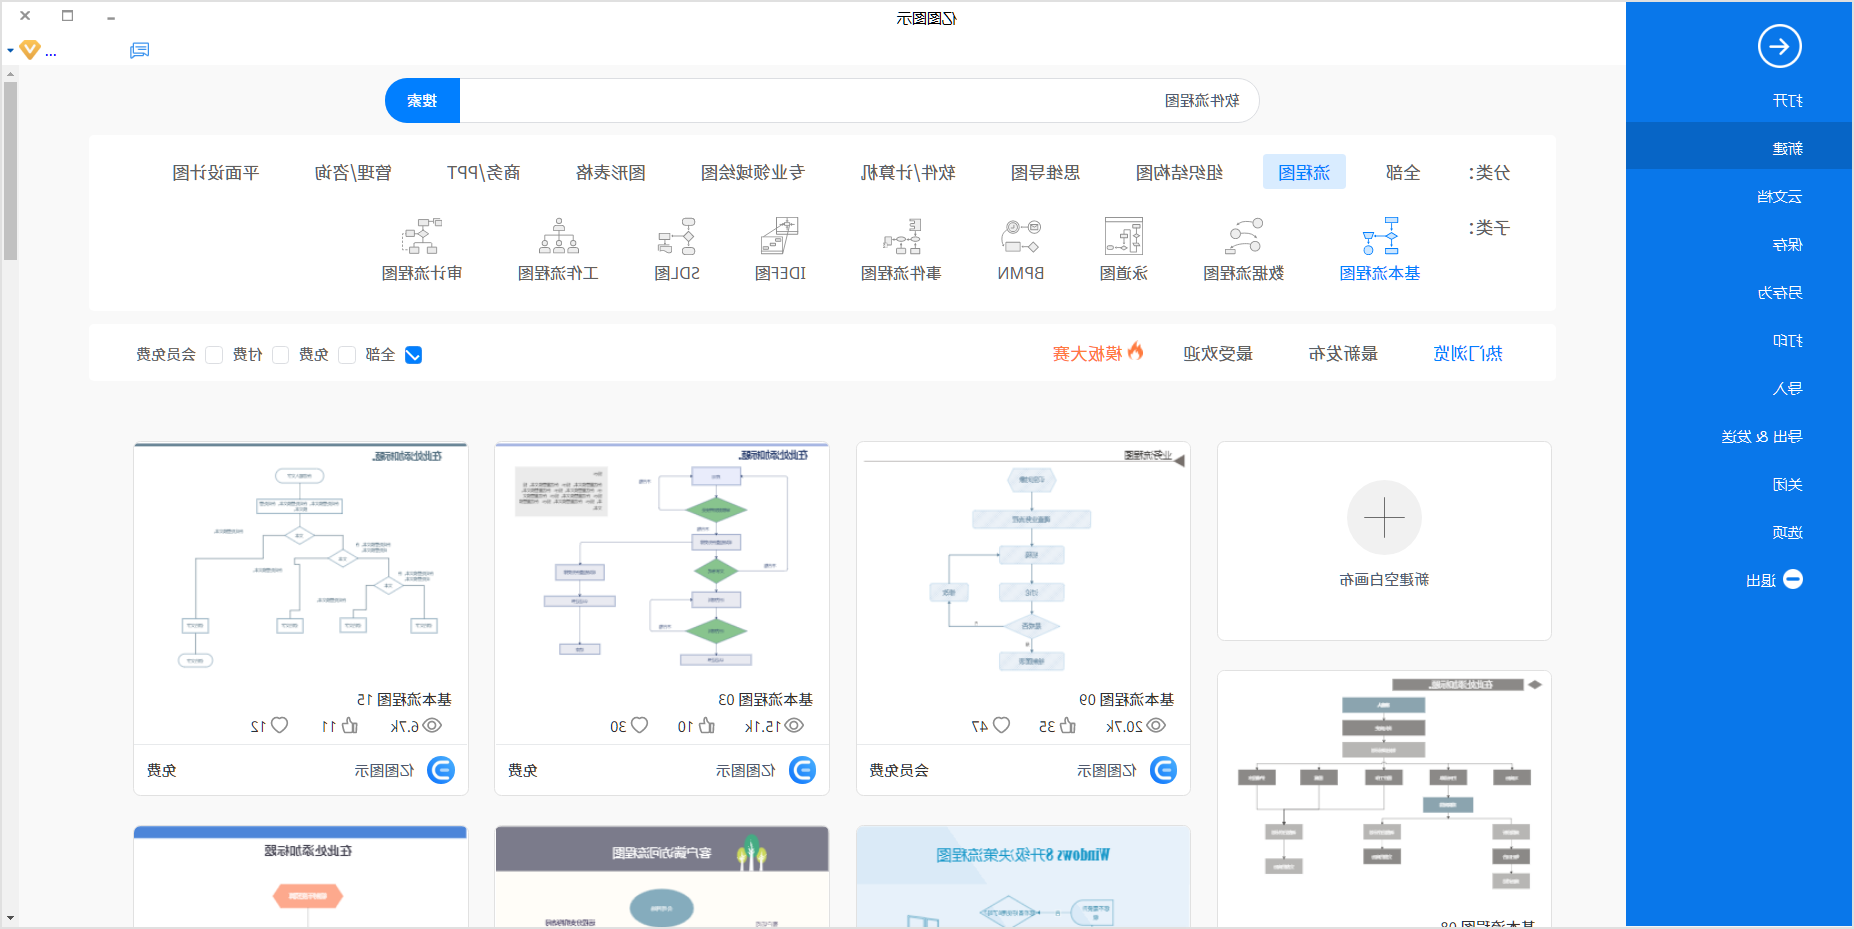
Task: Open the 打开 sidebar menu item
Action: coord(1739,101)
